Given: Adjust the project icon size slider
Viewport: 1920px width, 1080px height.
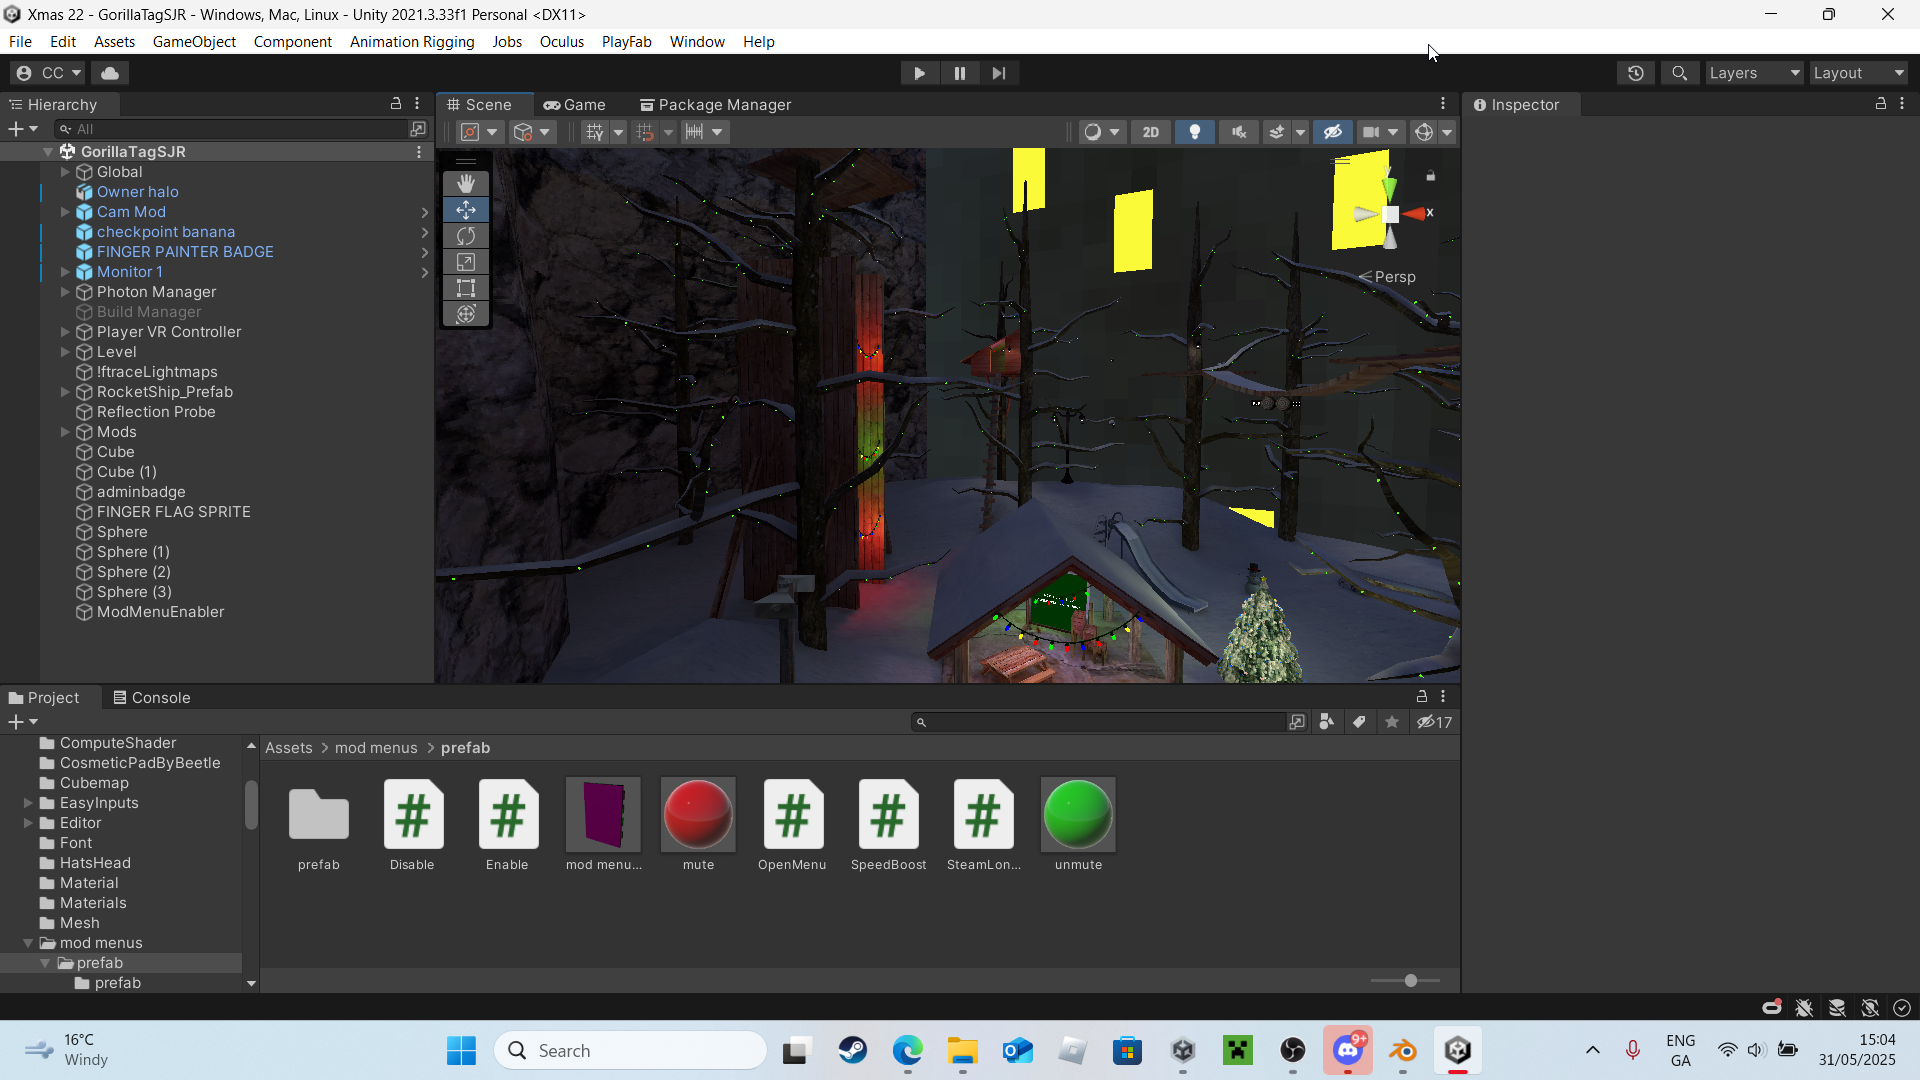Looking at the screenshot, I should point(1410,981).
